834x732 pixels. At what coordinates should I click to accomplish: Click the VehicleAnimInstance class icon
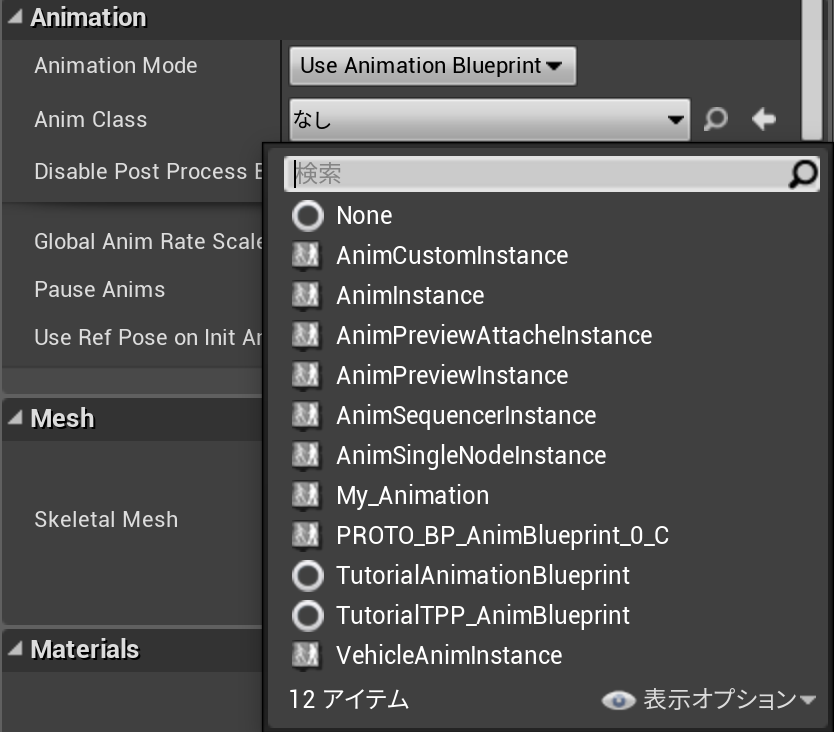[x=306, y=655]
